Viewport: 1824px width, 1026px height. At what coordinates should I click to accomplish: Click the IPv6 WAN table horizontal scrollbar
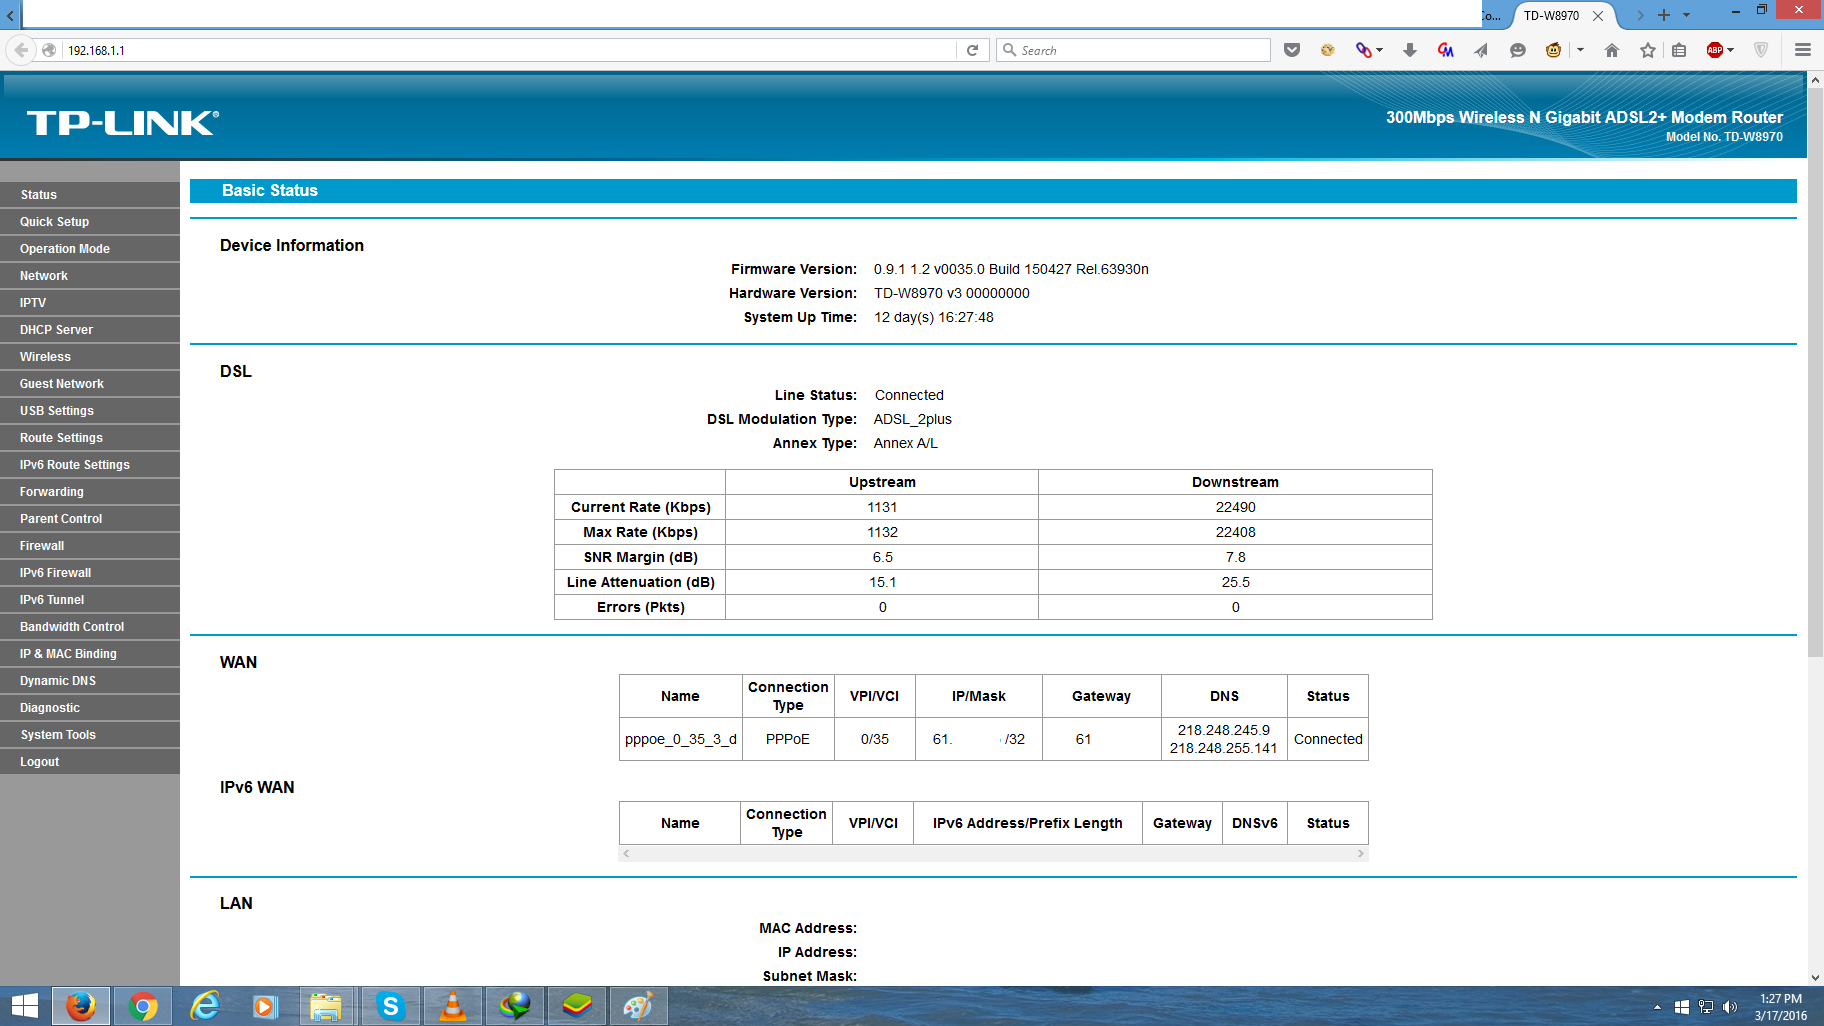(x=993, y=853)
